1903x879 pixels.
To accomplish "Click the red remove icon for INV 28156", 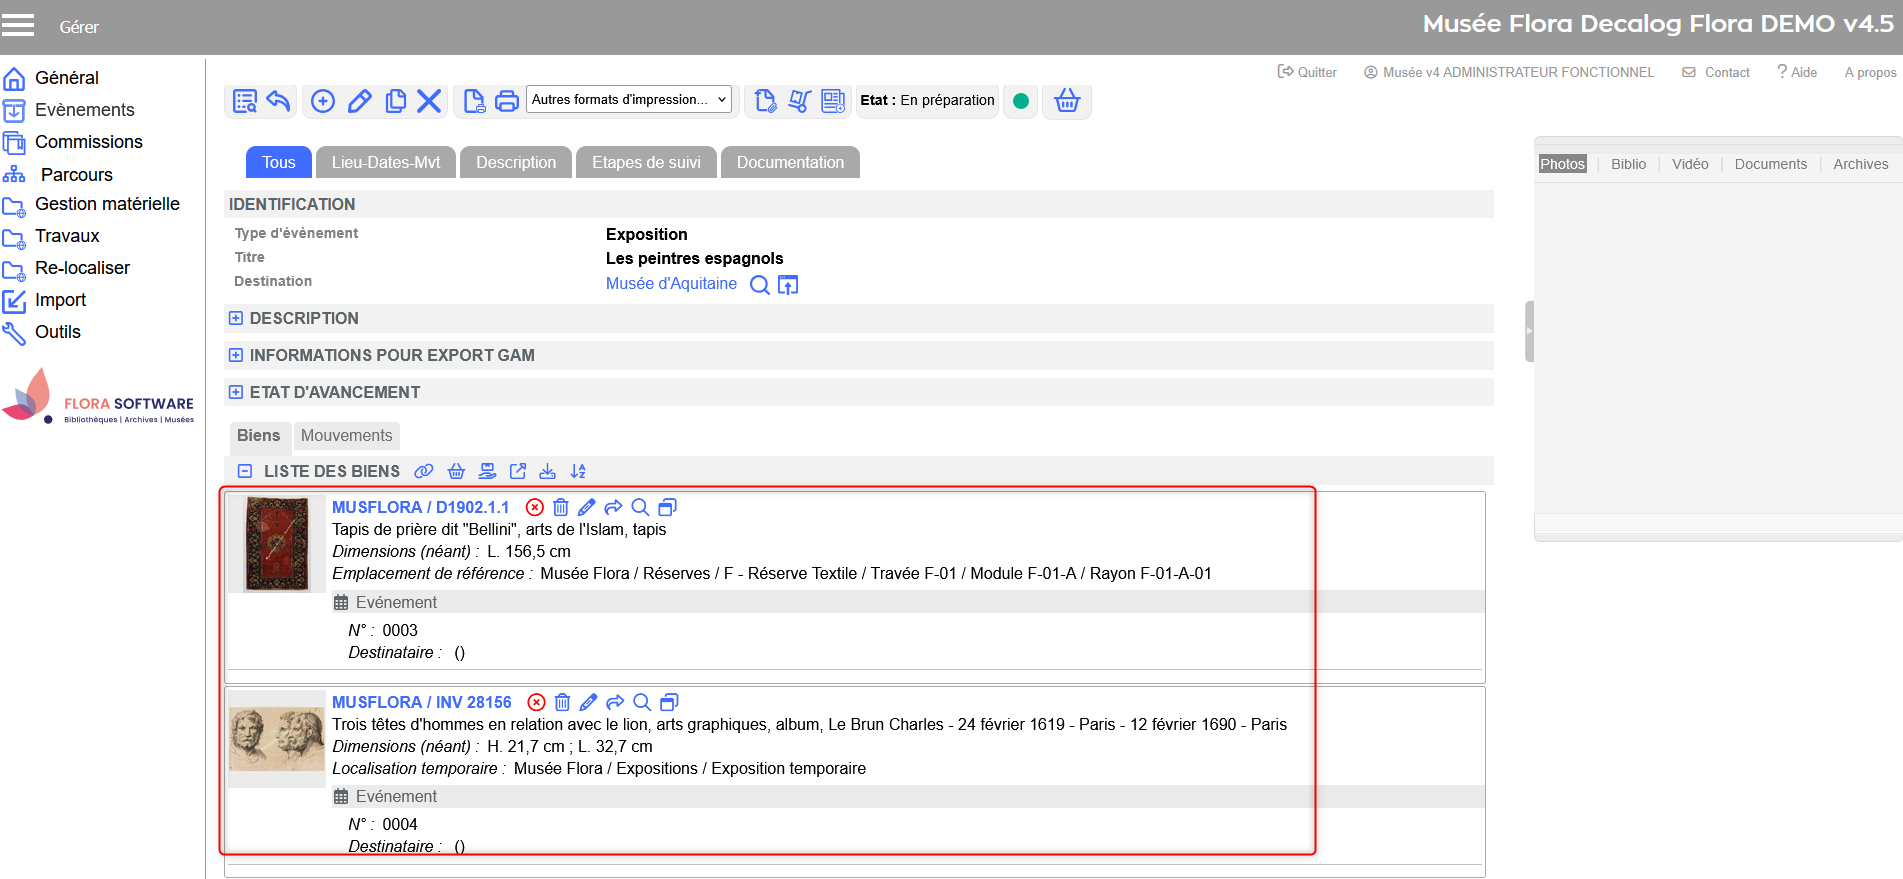I will [537, 702].
